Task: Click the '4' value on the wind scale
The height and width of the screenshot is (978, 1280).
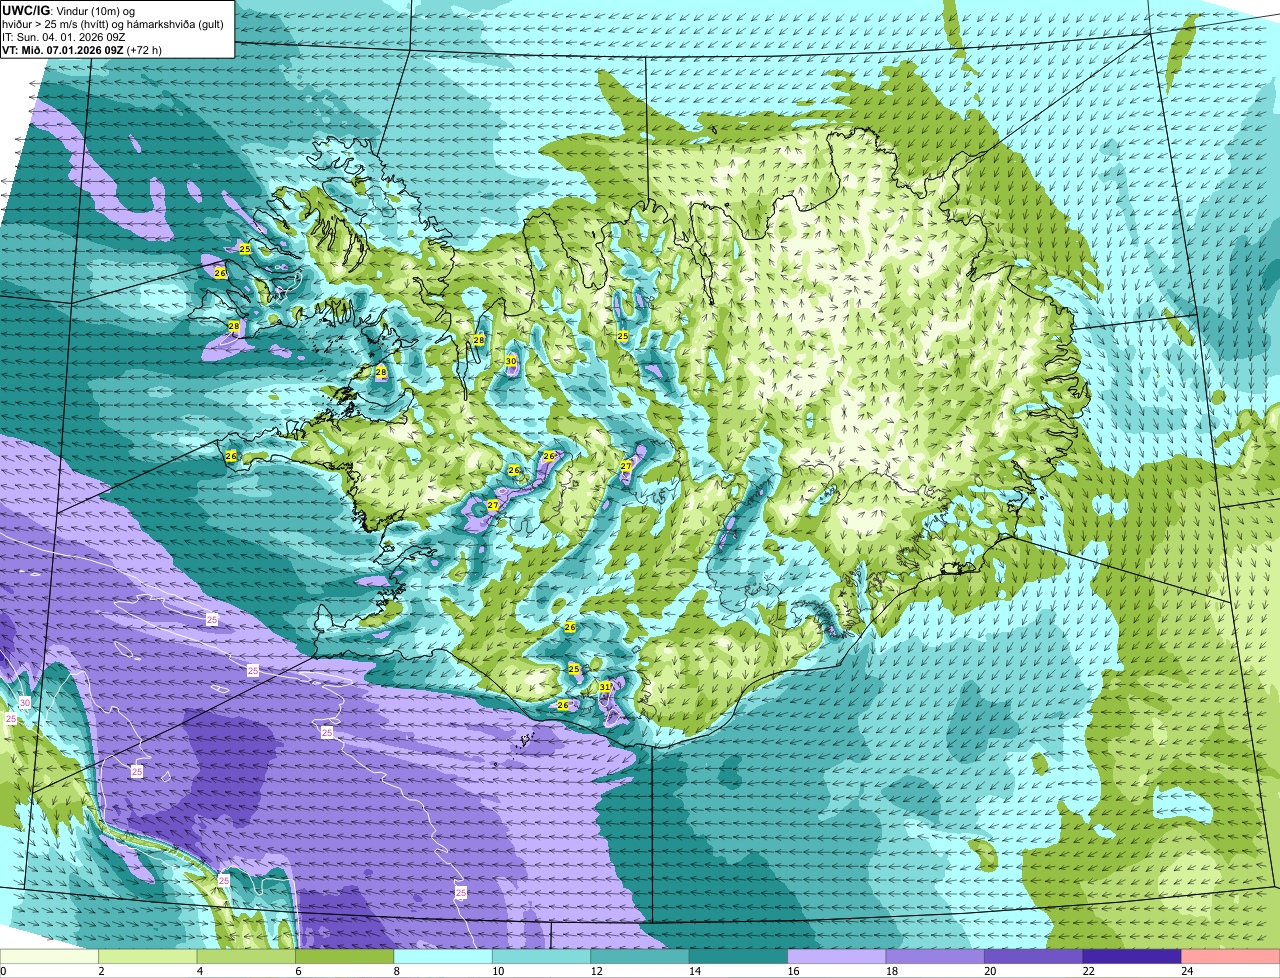Action: (199, 970)
